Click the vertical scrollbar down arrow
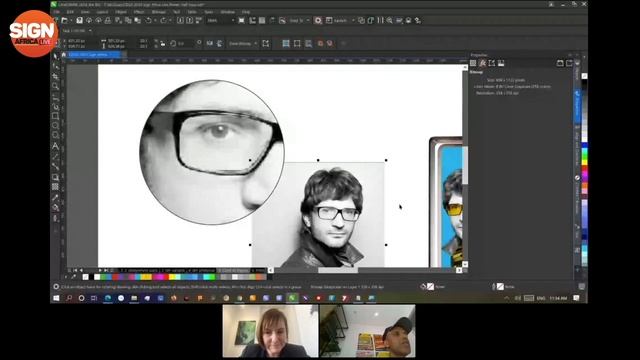Viewport: 640px width, 360px height. [x=465, y=264]
